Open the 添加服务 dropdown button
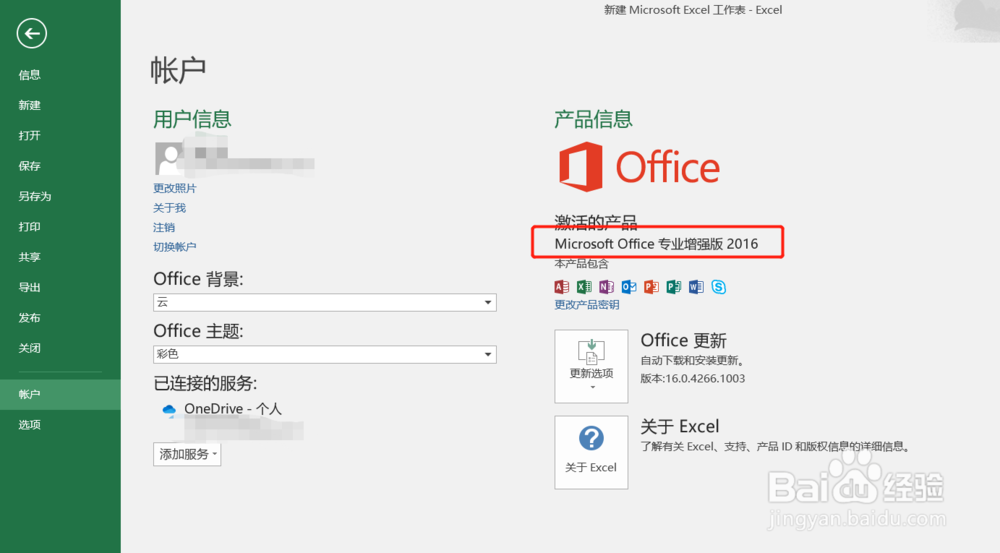The image size is (1000, 553). click(187, 454)
